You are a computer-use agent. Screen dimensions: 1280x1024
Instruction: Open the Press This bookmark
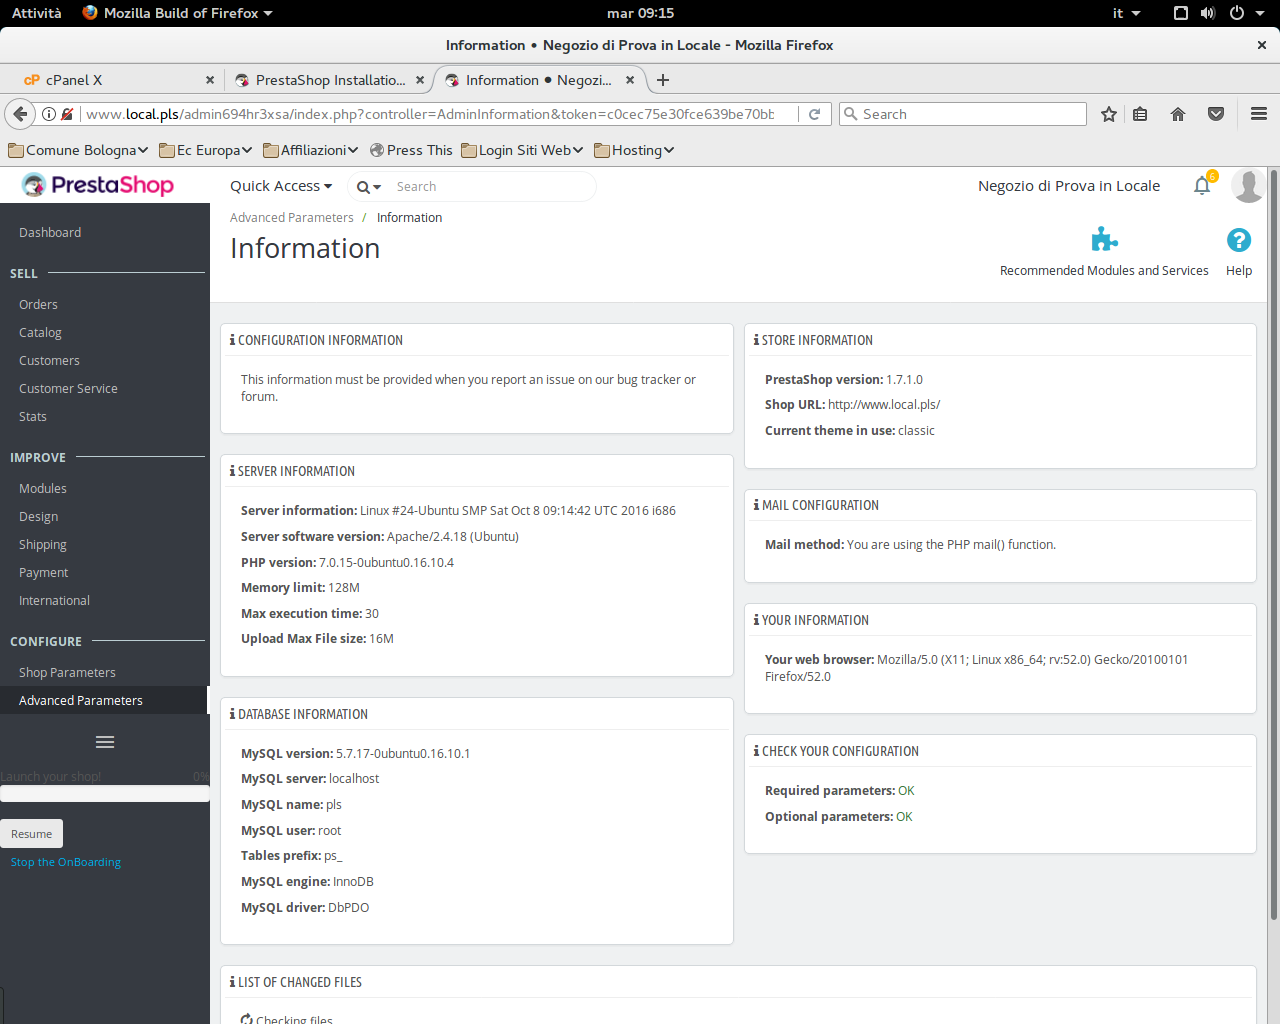coord(411,150)
